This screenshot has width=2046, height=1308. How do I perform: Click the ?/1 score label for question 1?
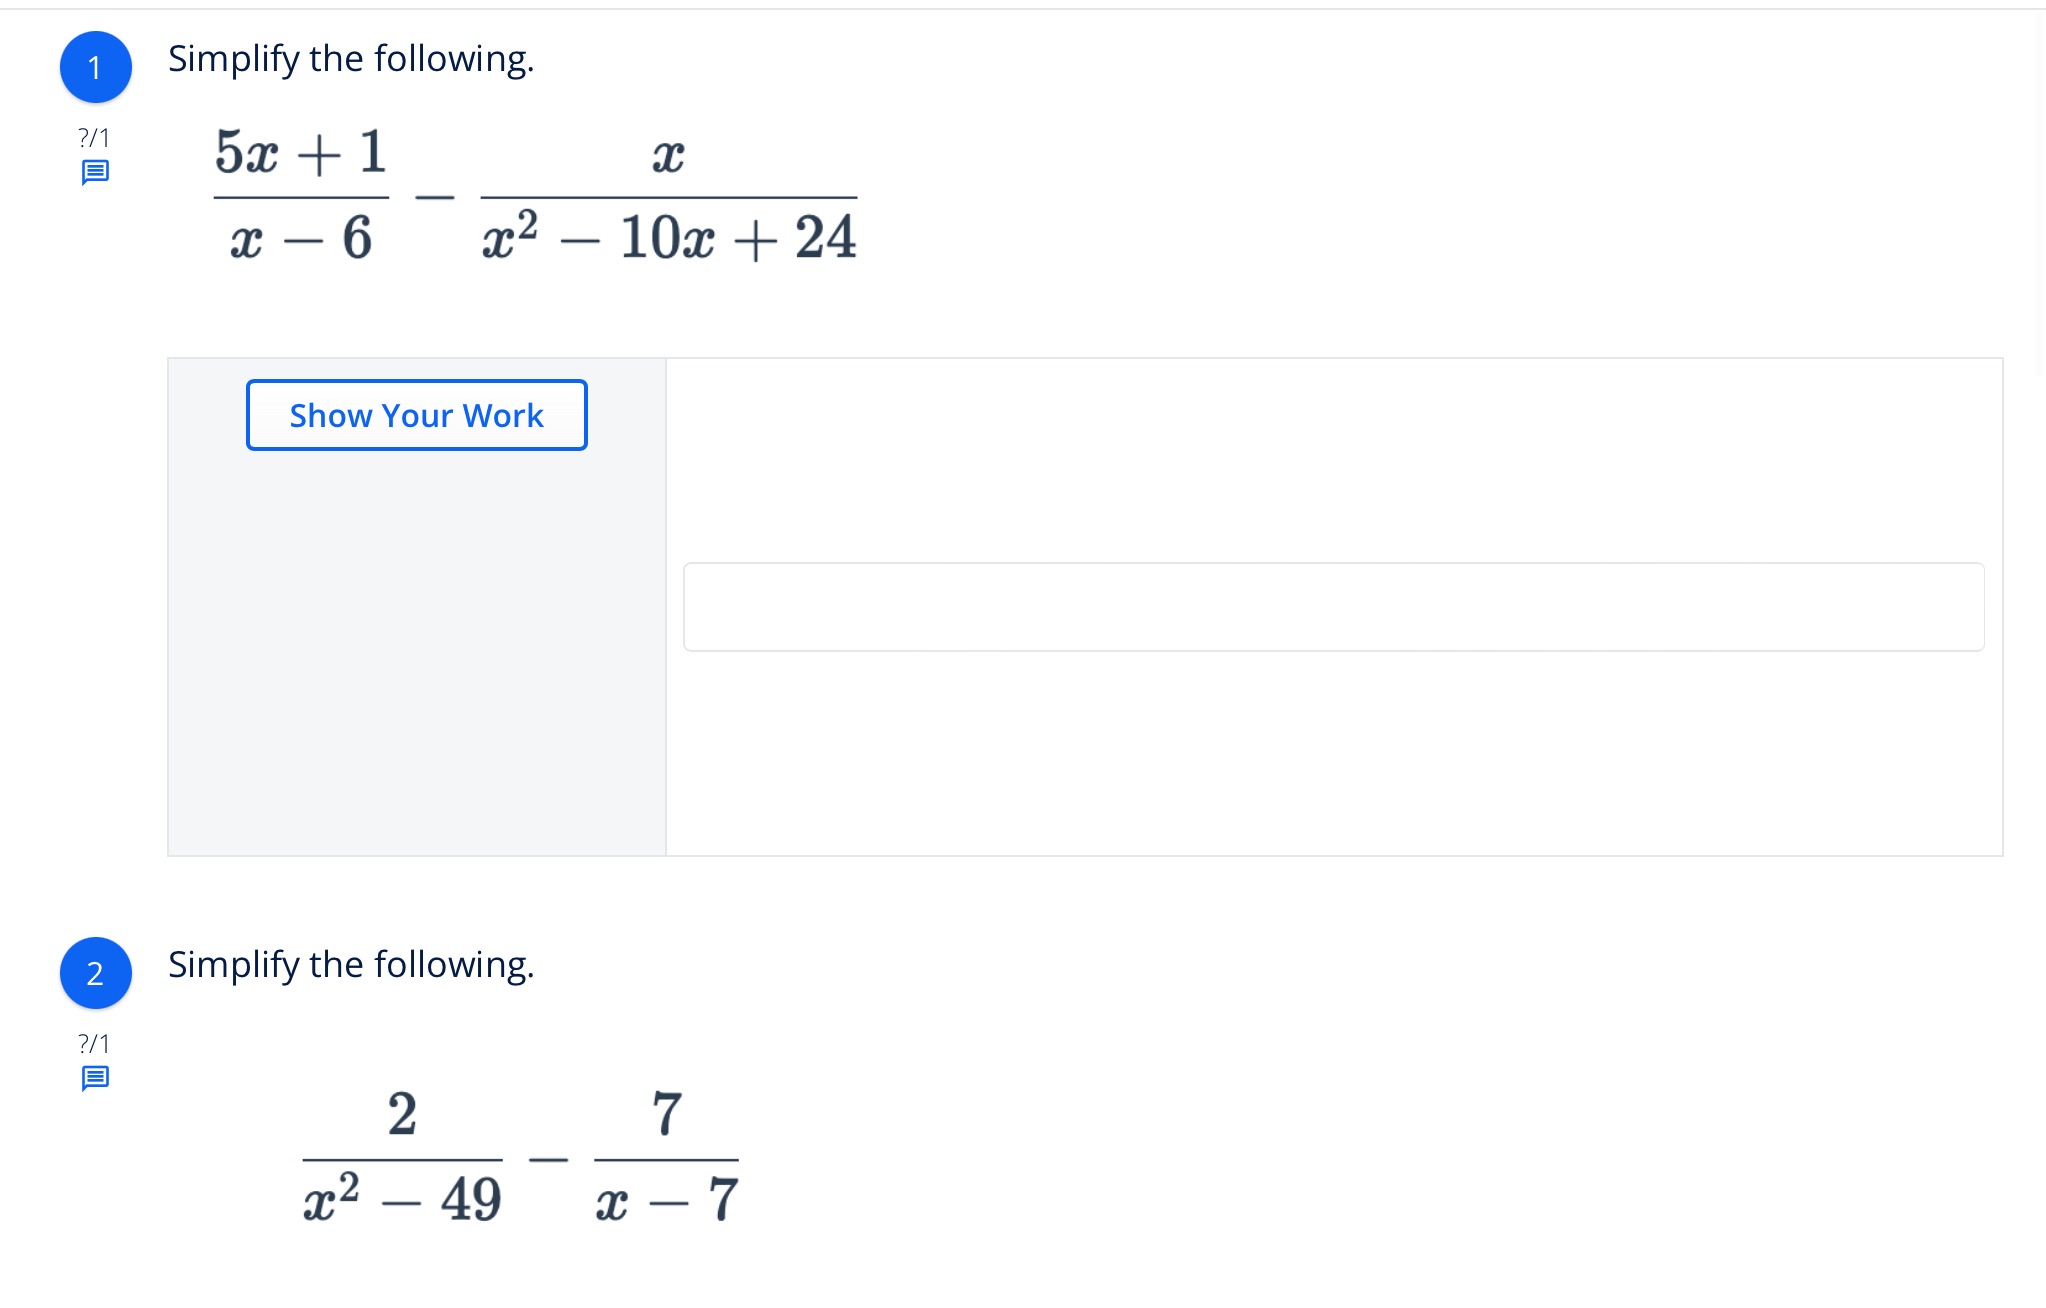coord(94,137)
